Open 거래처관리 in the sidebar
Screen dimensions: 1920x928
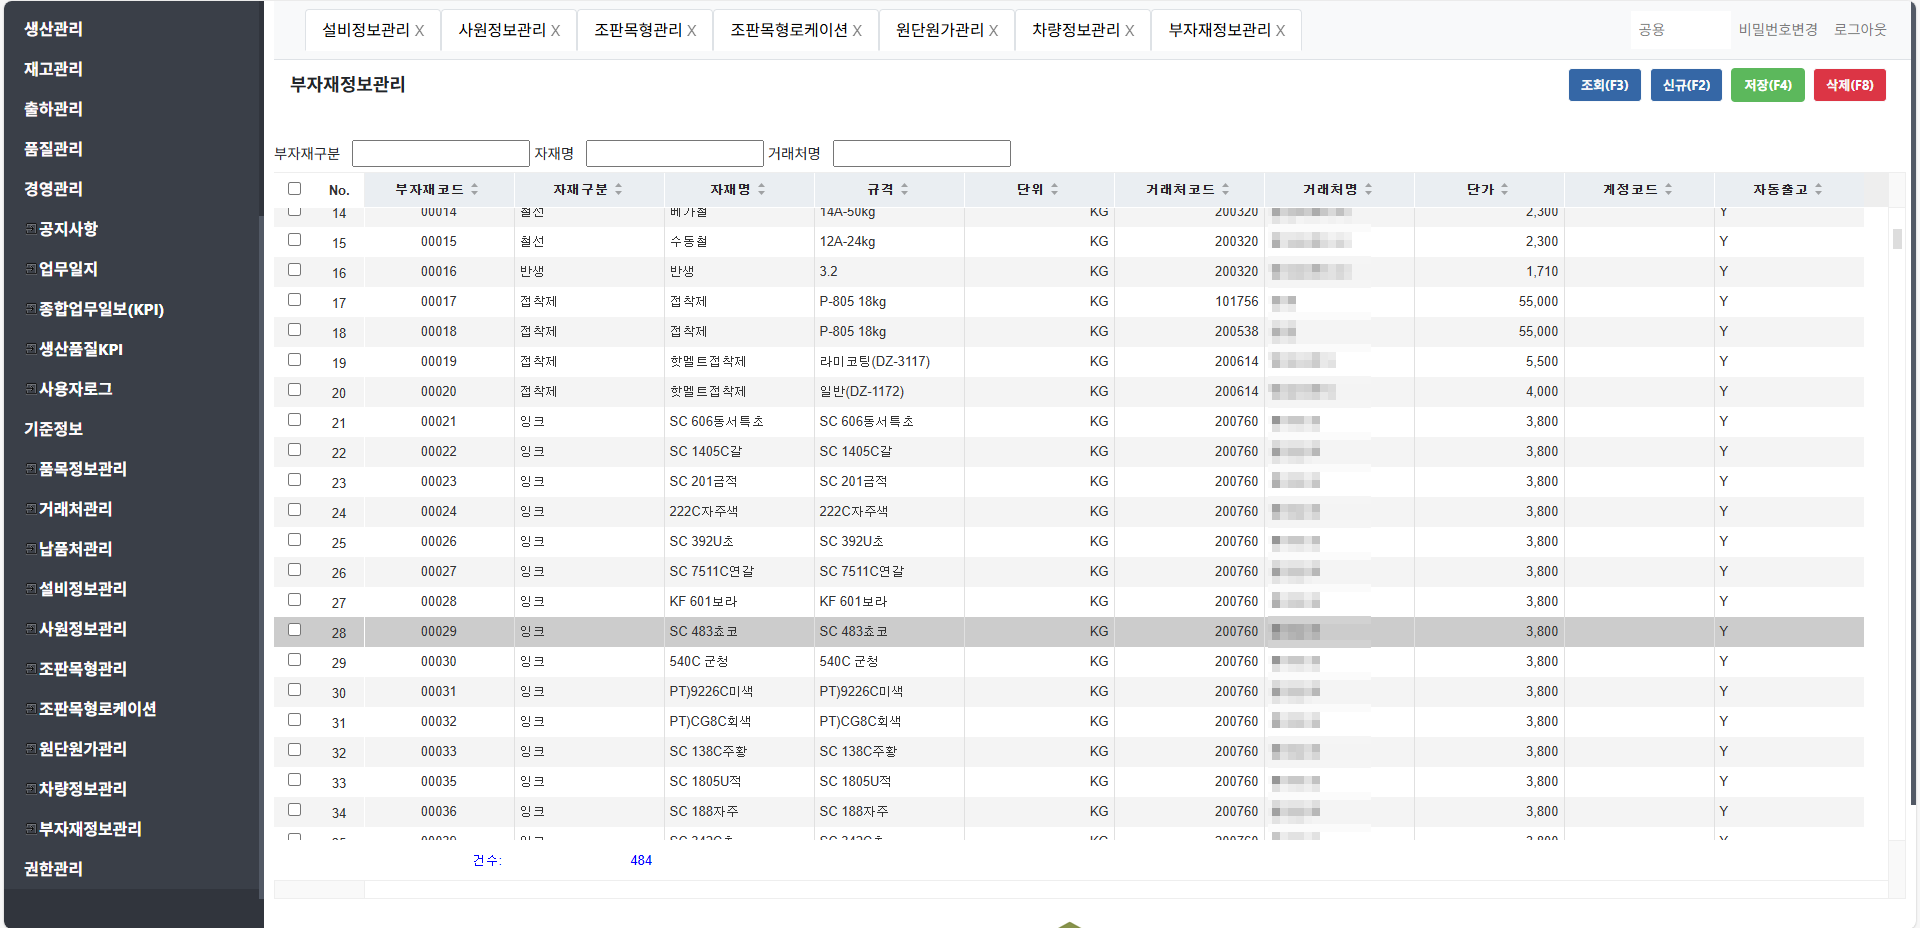[x=75, y=509]
